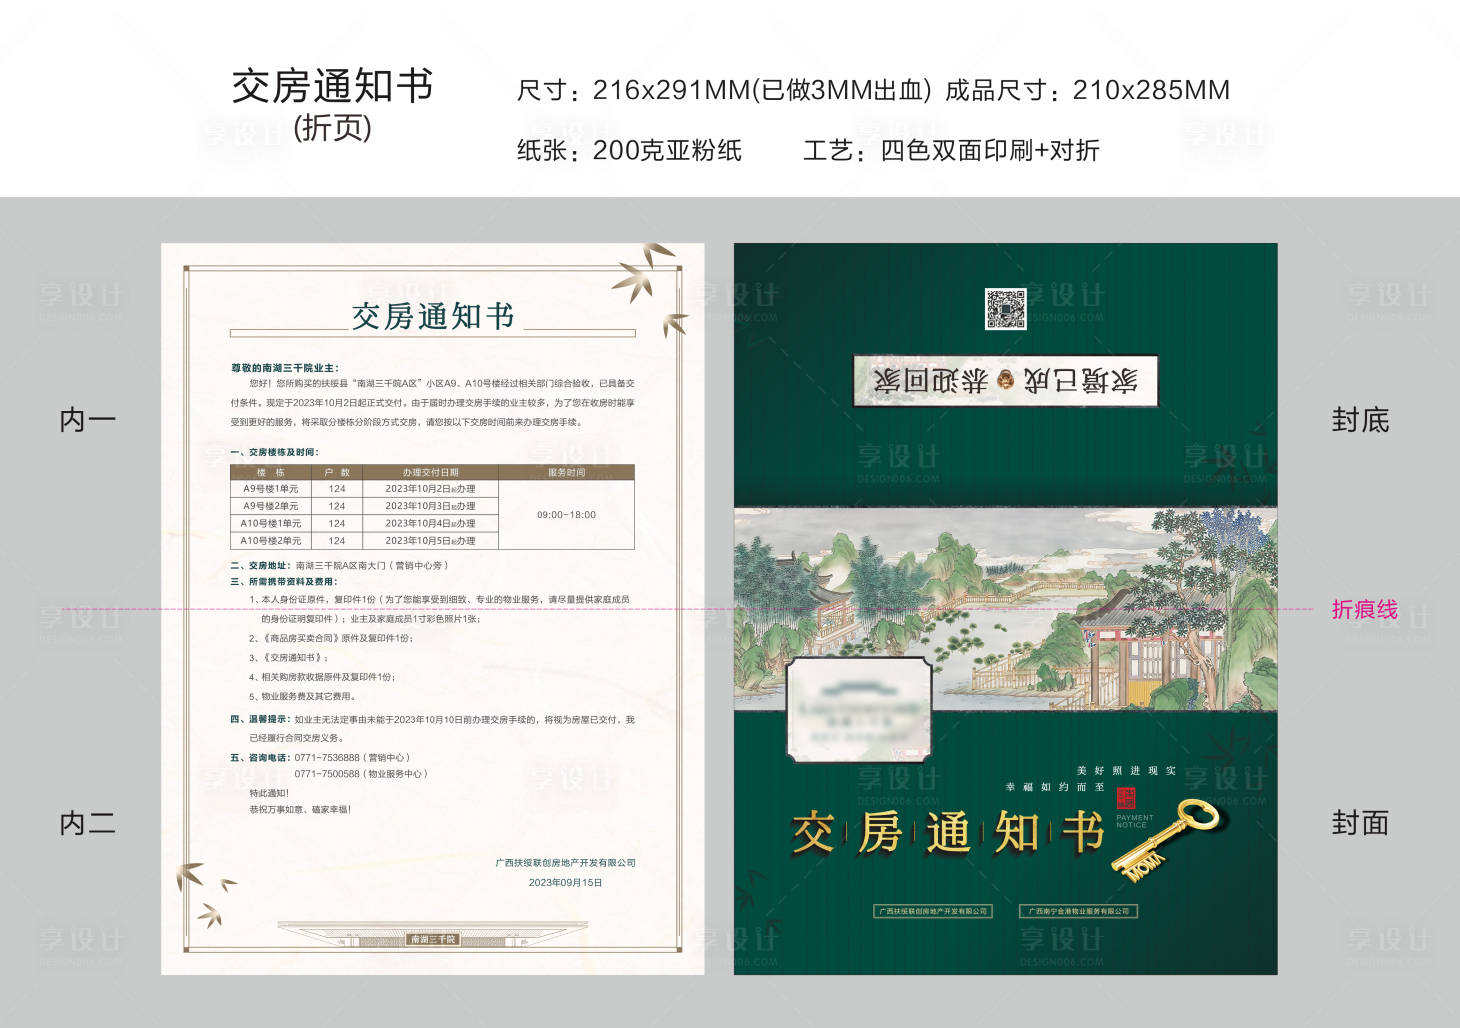Select slogan 幸福如约而至
The width and height of the screenshot is (1460, 1028).
tap(1055, 787)
